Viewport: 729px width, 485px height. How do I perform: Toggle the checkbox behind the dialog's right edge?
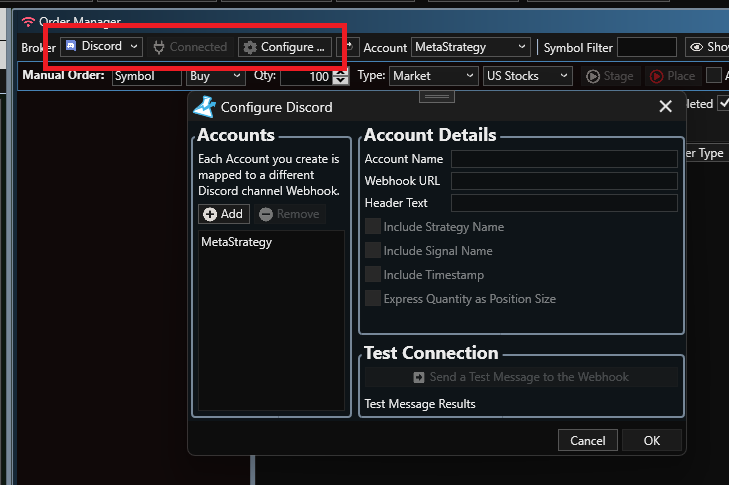(x=723, y=103)
